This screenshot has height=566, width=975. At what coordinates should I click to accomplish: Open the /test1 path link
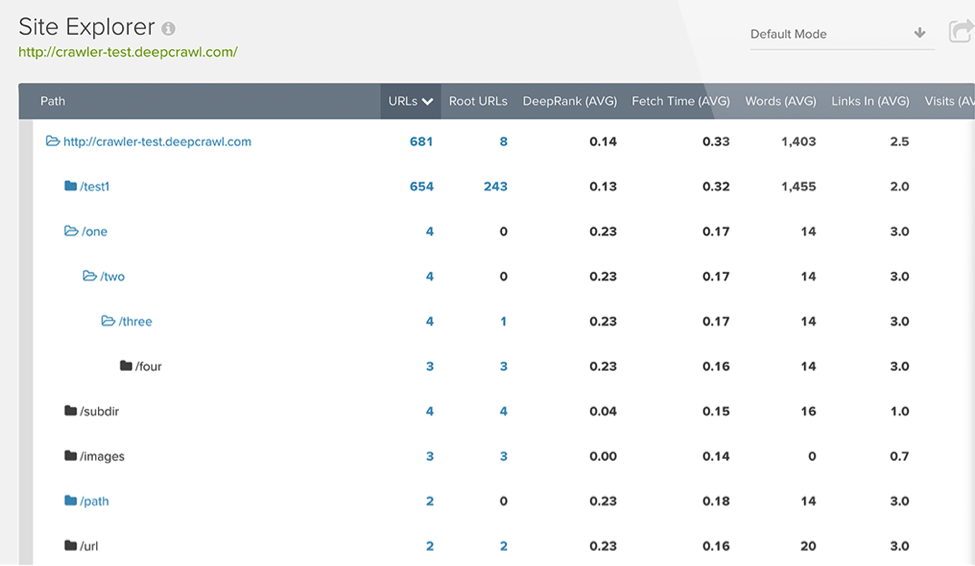coord(95,187)
